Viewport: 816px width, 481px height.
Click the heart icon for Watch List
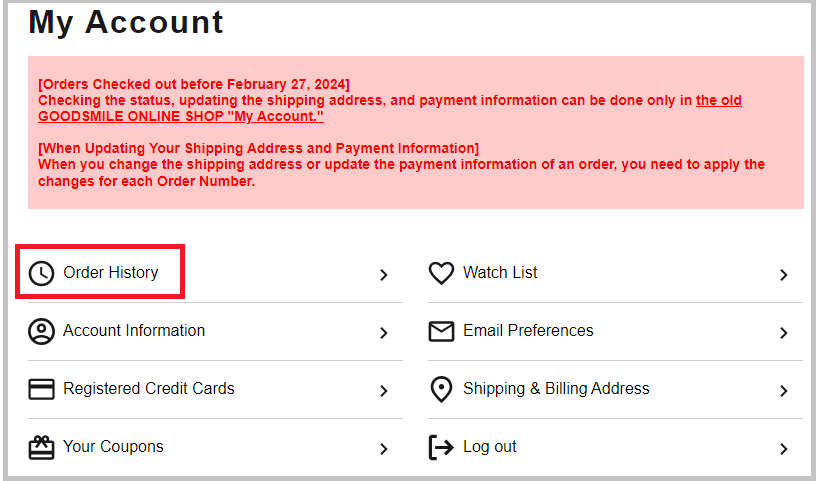coord(441,273)
